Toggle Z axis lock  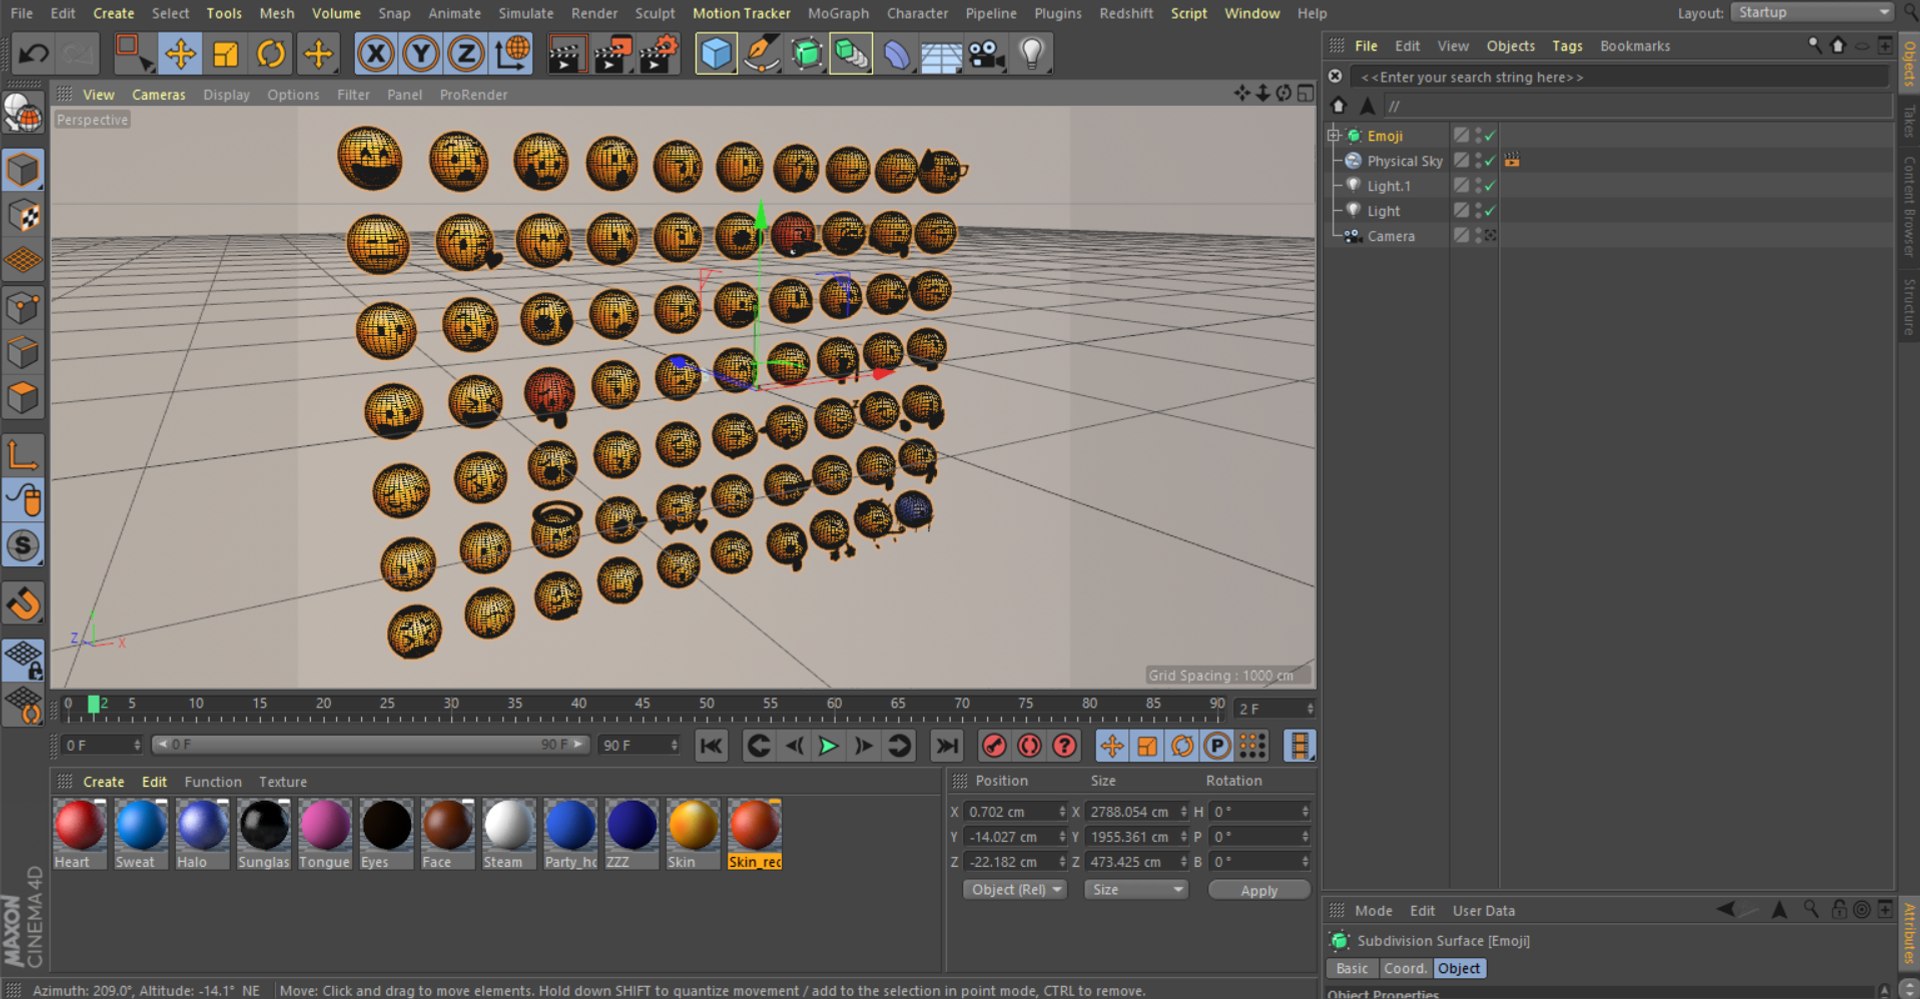click(x=466, y=54)
